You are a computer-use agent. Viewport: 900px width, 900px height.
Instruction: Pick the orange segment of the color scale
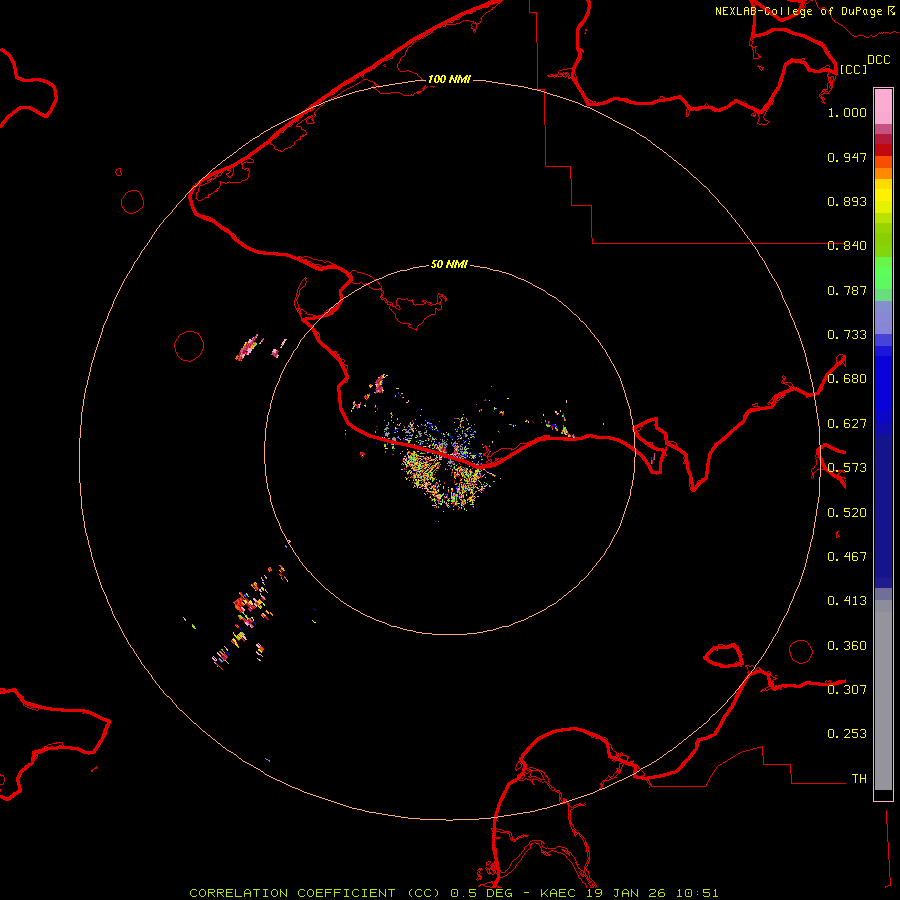point(883,166)
